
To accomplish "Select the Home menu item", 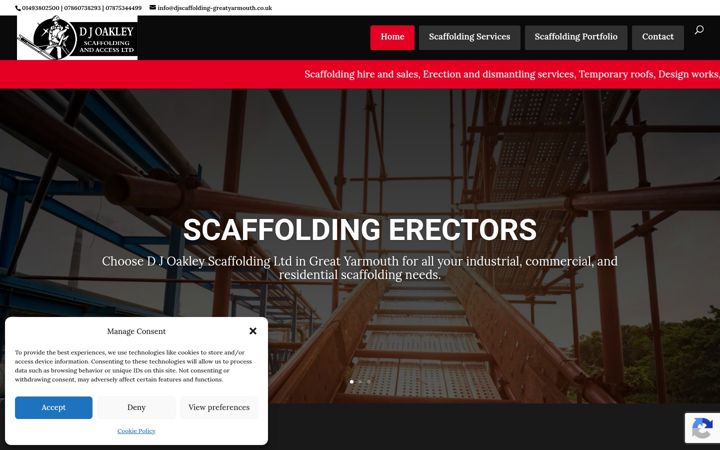I will coord(392,37).
